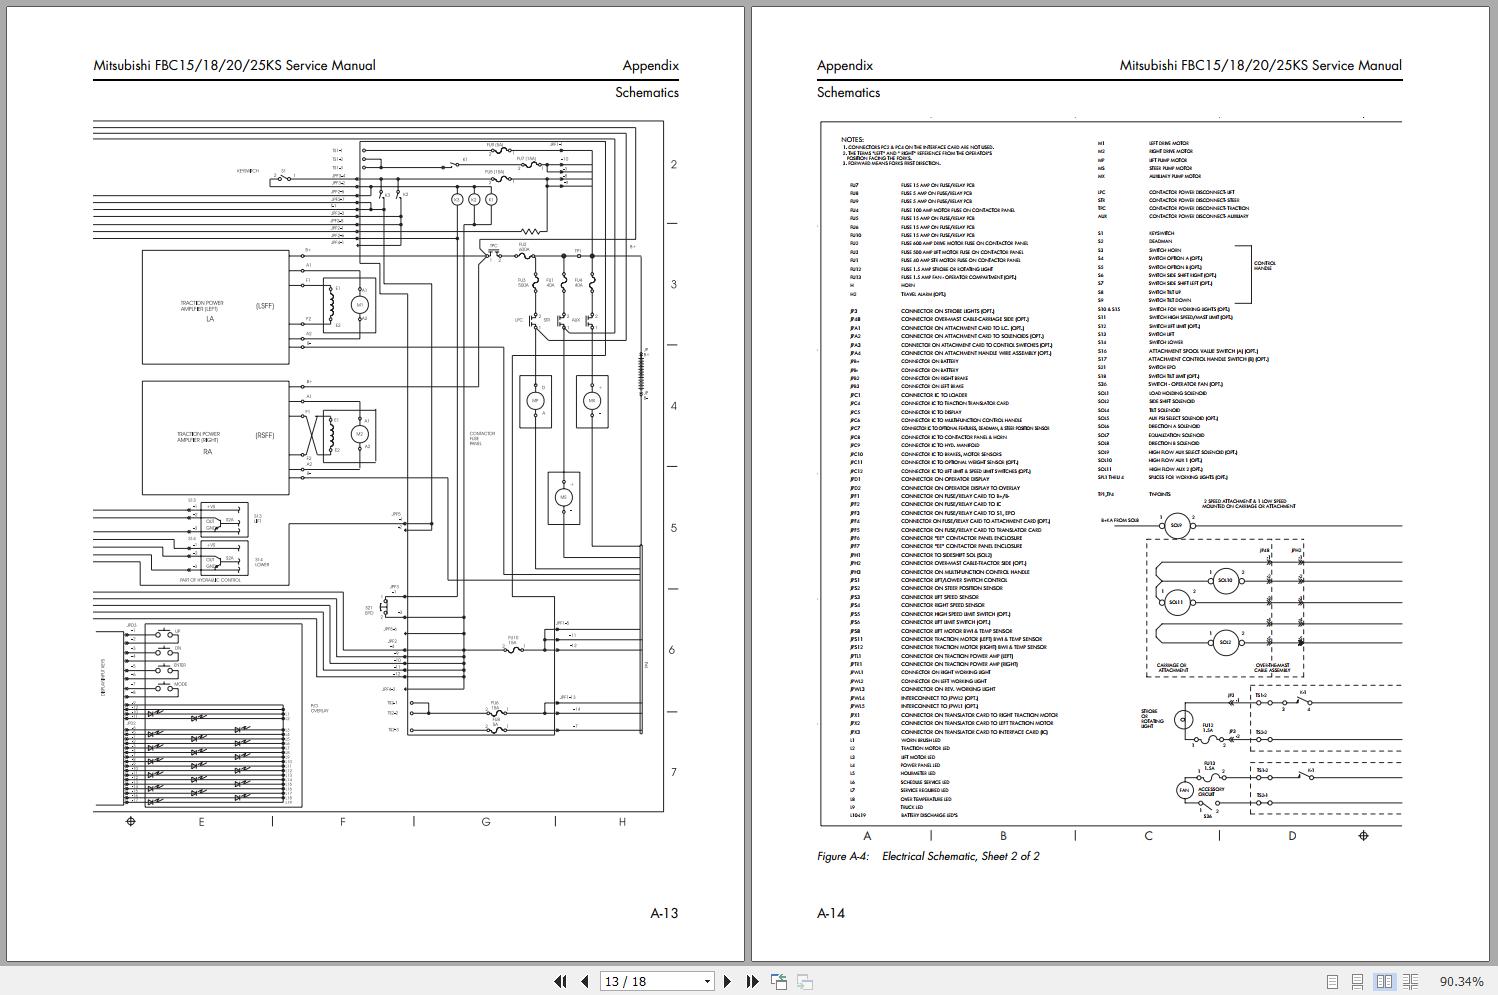Click Traction Power Amplifier (Right) RA block

click(215, 438)
